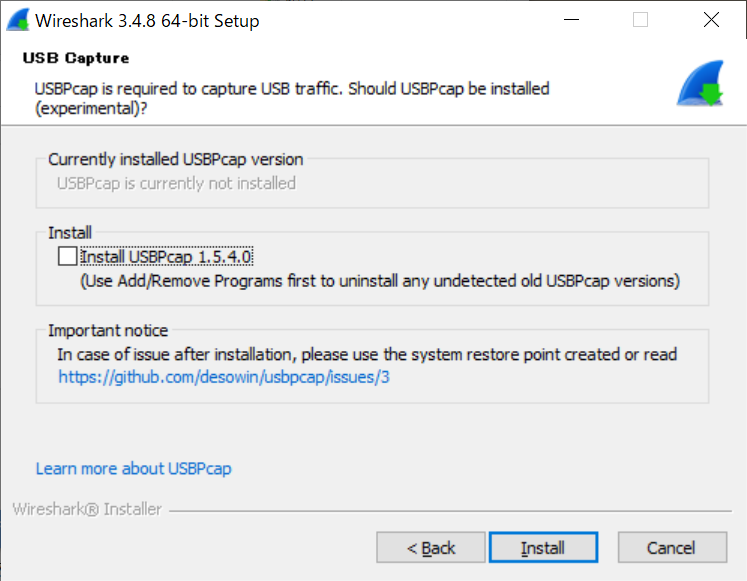Click the Add/Remove Programs hint text

click(x=380, y=281)
